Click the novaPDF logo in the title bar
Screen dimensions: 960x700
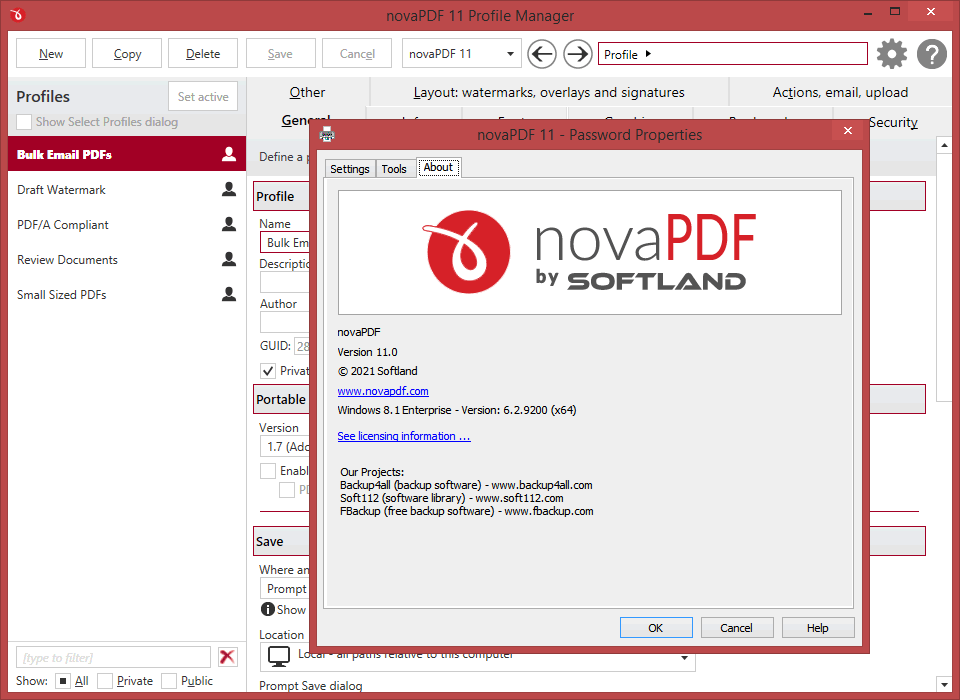click(17, 15)
